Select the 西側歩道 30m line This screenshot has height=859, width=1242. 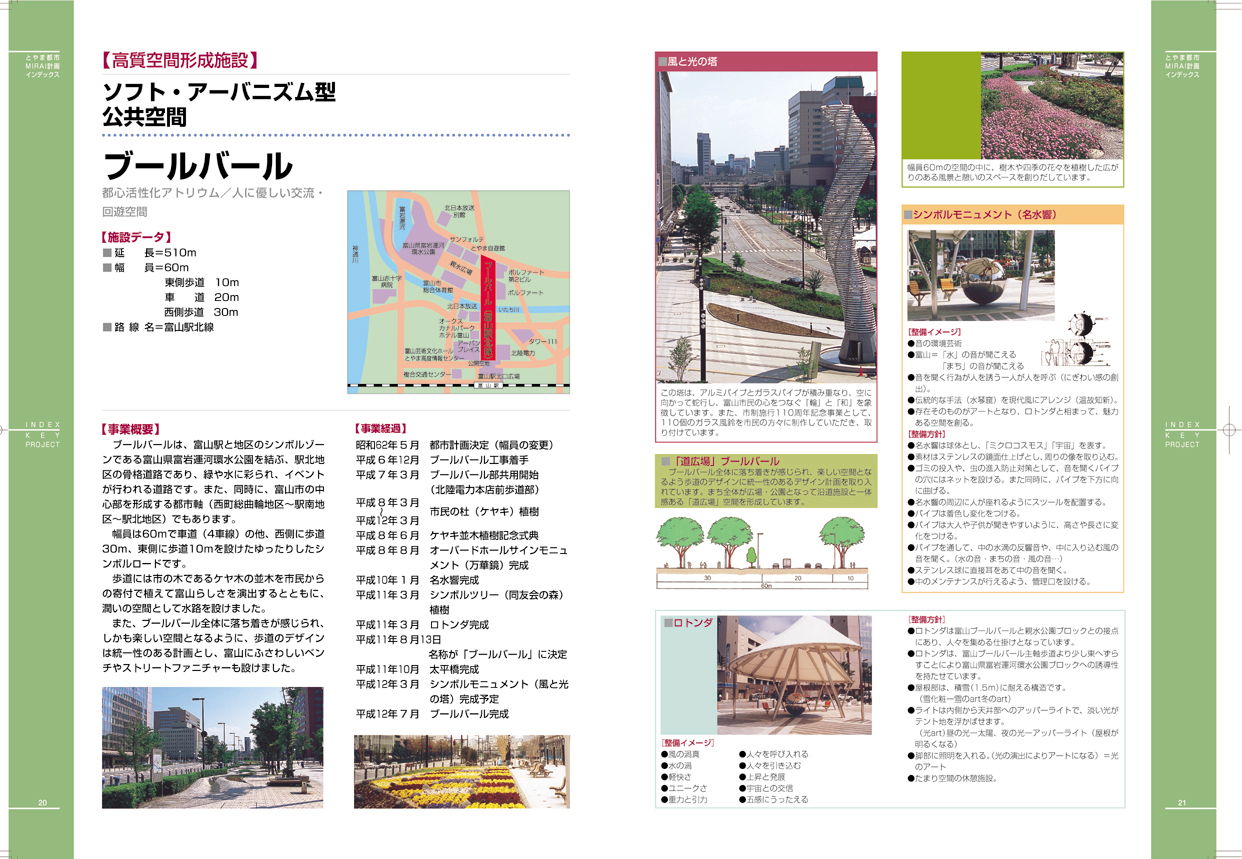[x=202, y=312]
